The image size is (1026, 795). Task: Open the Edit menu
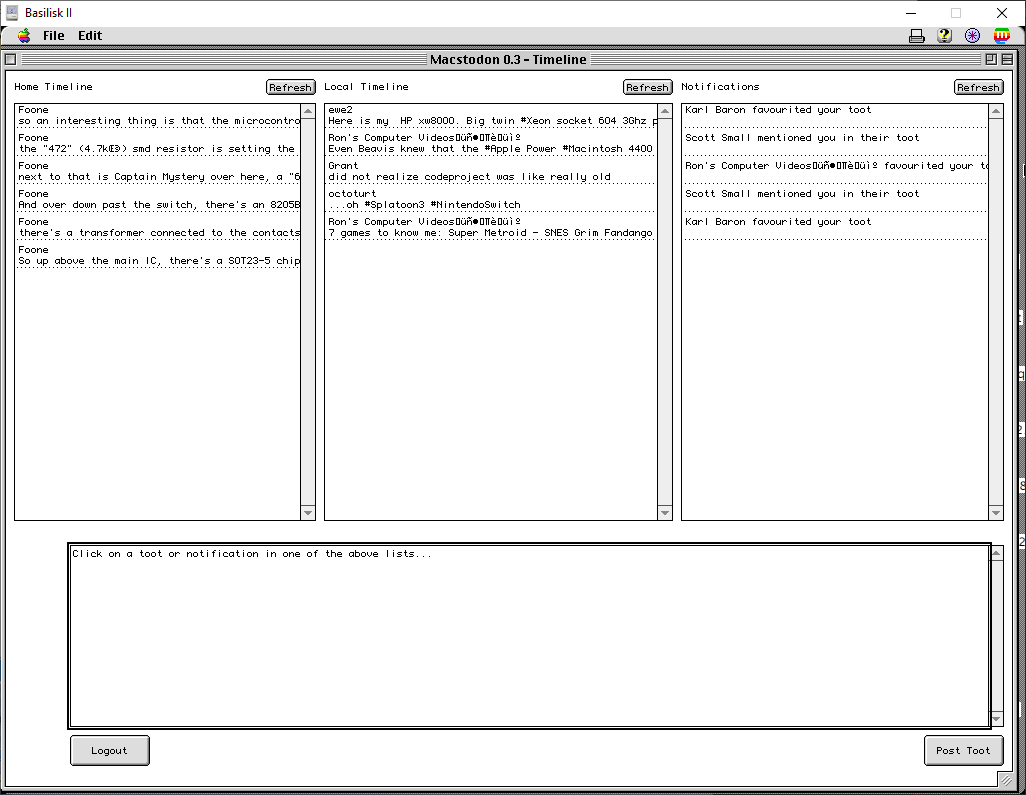click(89, 35)
